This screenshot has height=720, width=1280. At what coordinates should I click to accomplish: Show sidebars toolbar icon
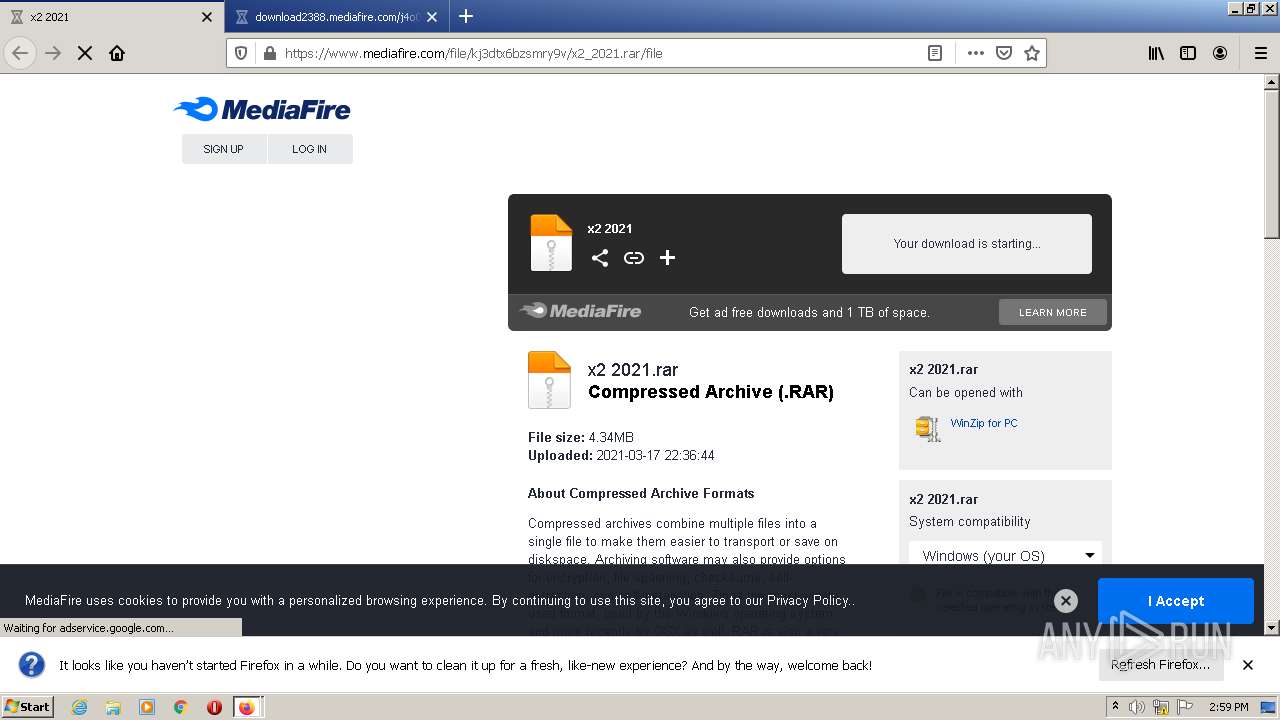[1188, 53]
